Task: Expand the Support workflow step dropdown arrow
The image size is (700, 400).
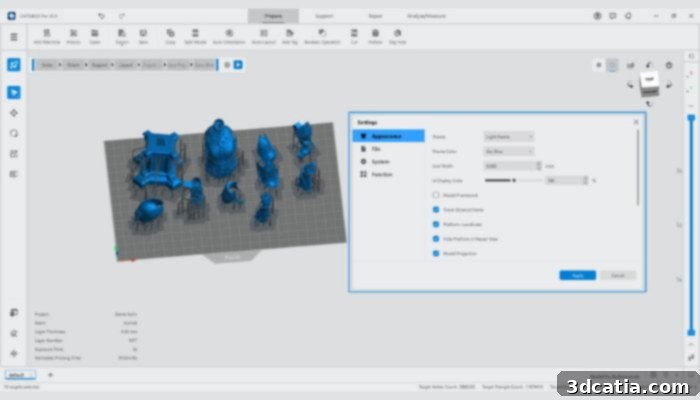Action: 112,65
